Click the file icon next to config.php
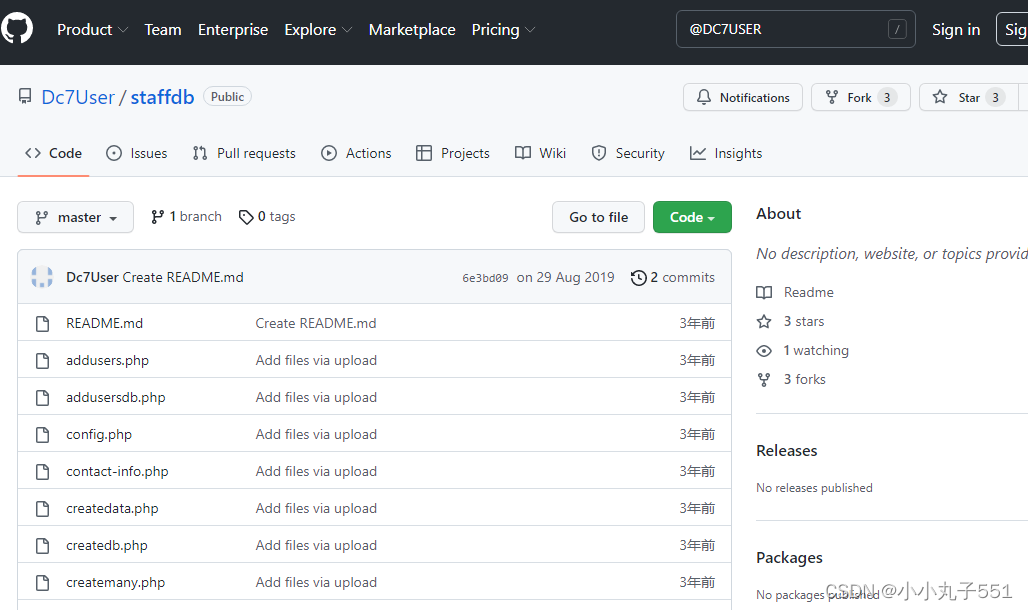 [43, 435]
